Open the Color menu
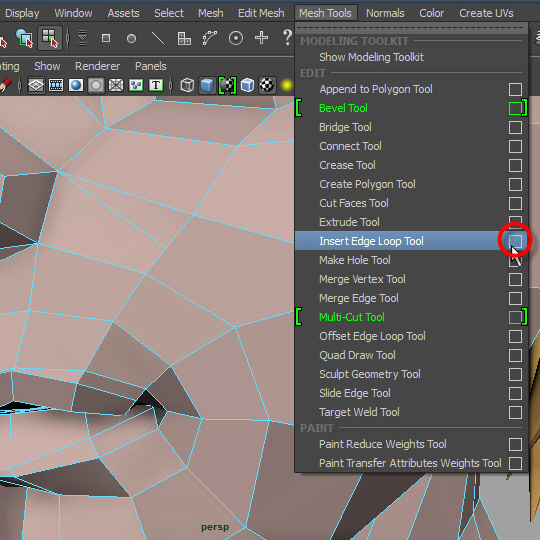 pyautogui.click(x=432, y=13)
